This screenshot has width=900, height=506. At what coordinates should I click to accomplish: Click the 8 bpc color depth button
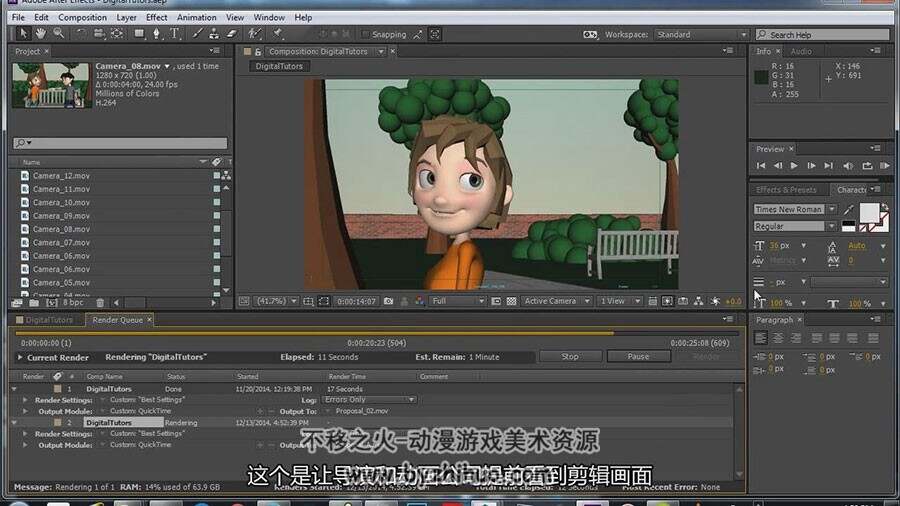click(x=73, y=302)
